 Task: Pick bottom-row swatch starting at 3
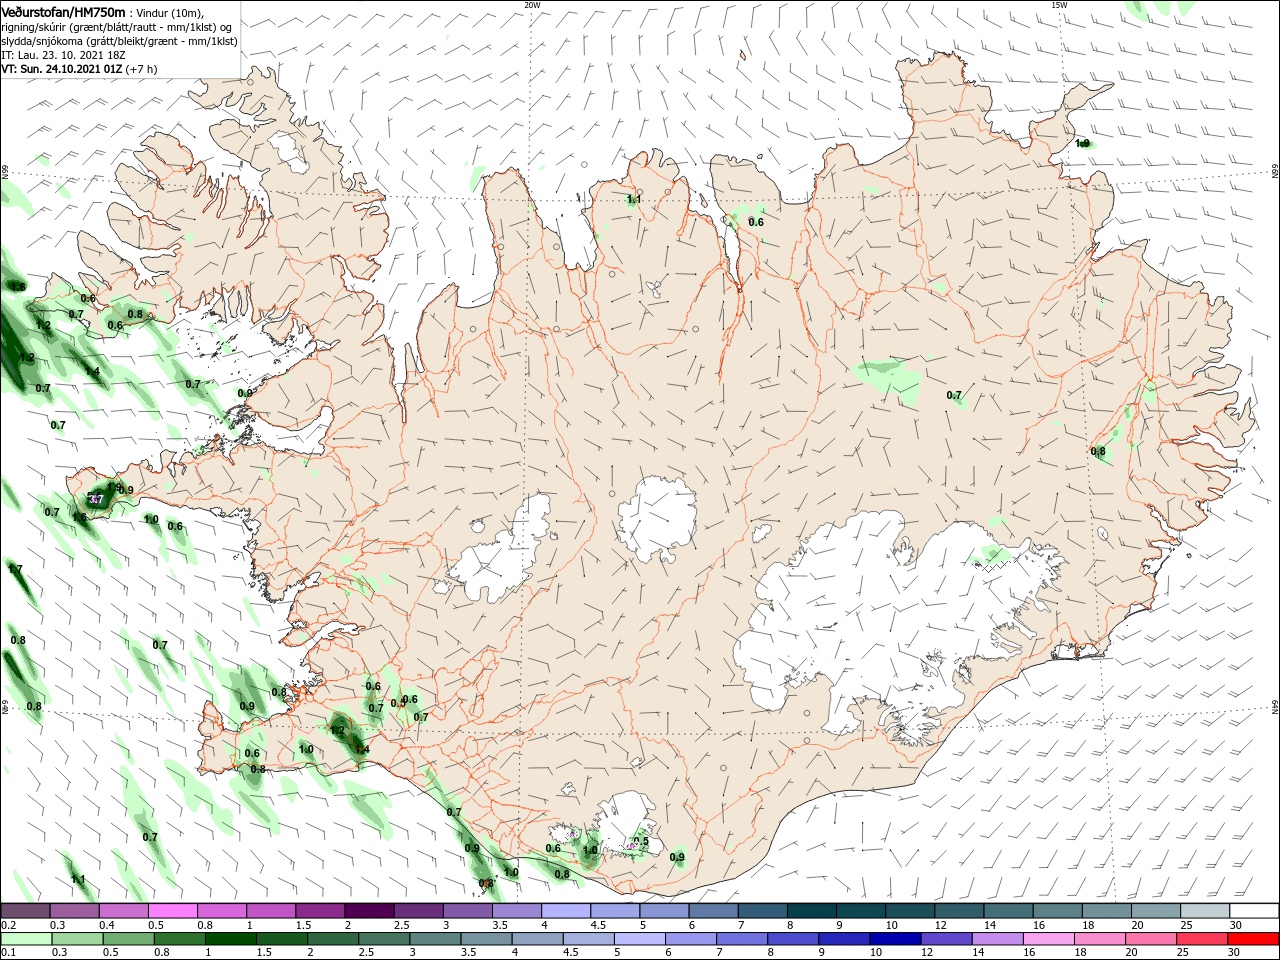[434, 939]
